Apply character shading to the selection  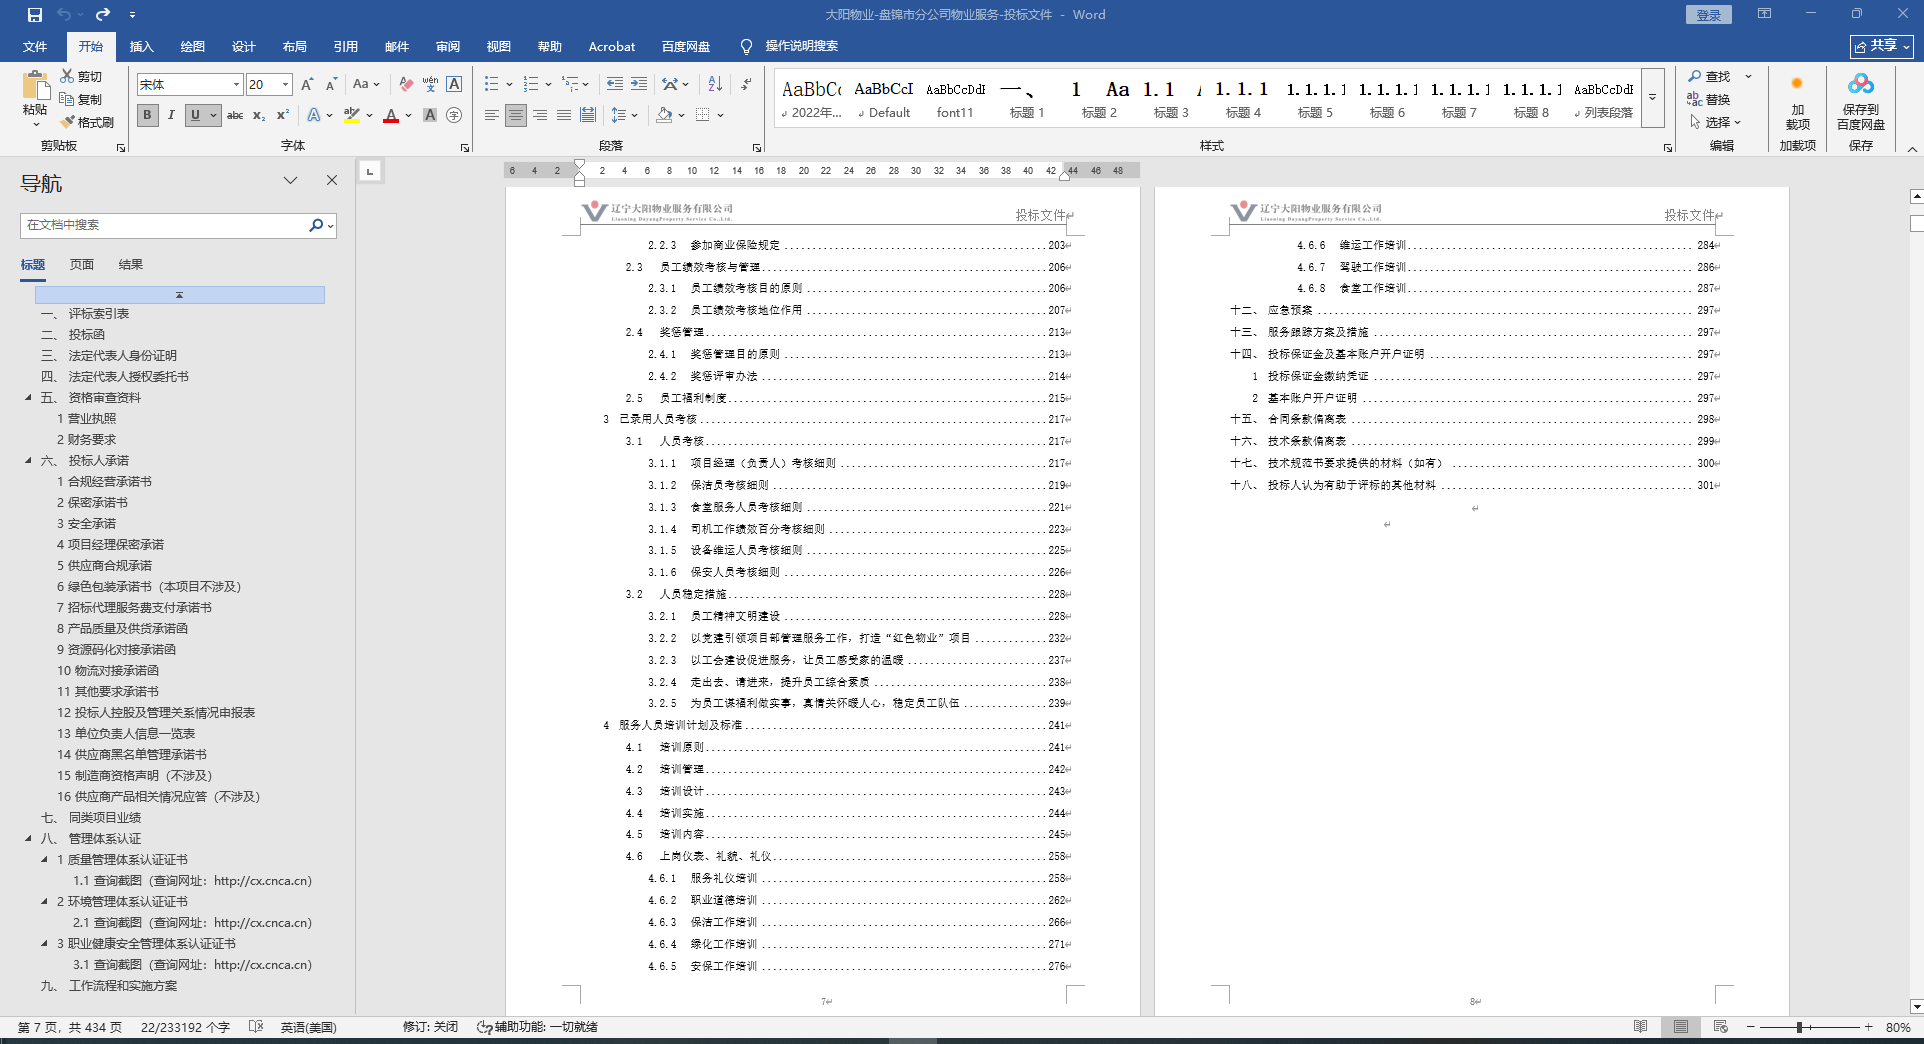[430, 115]
